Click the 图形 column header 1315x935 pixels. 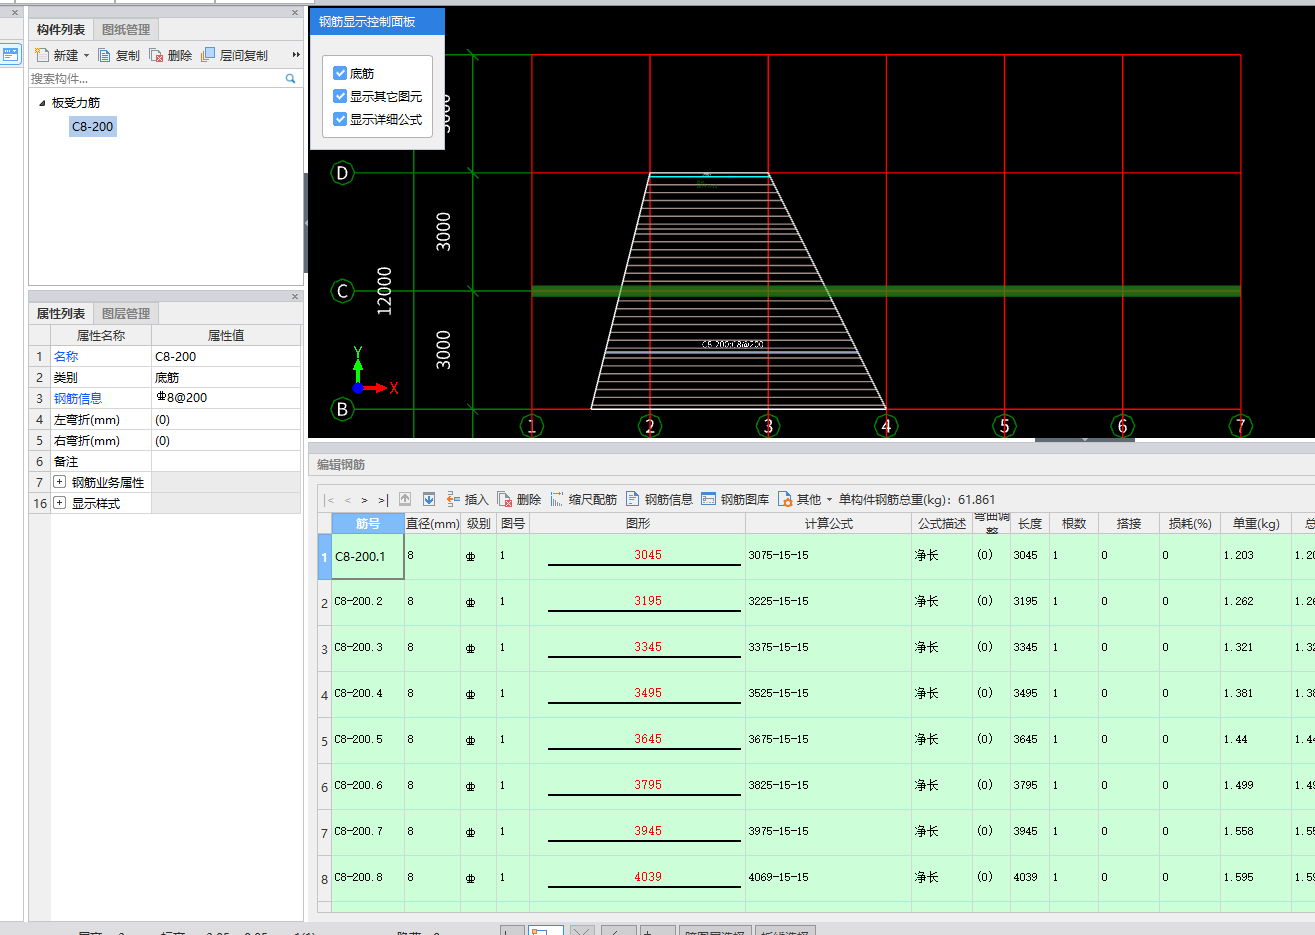pyautogui.click(x=638, y=524)
